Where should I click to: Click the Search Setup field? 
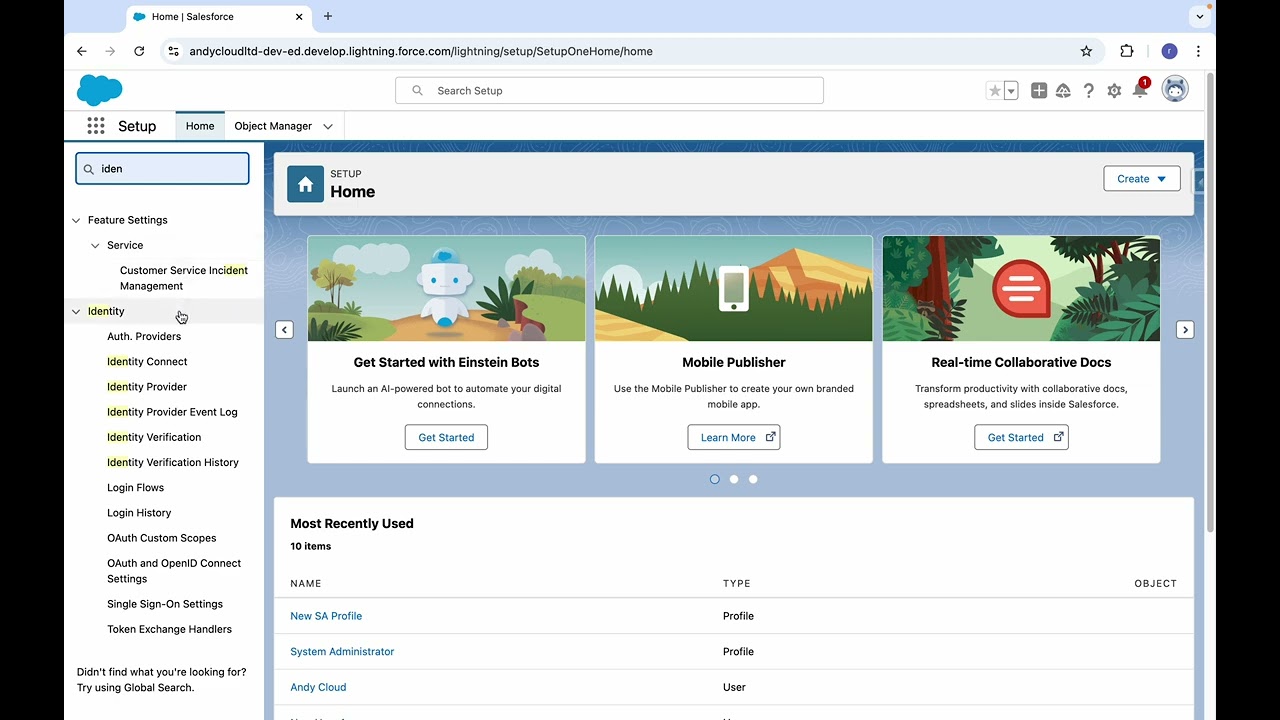click(609, 91)
